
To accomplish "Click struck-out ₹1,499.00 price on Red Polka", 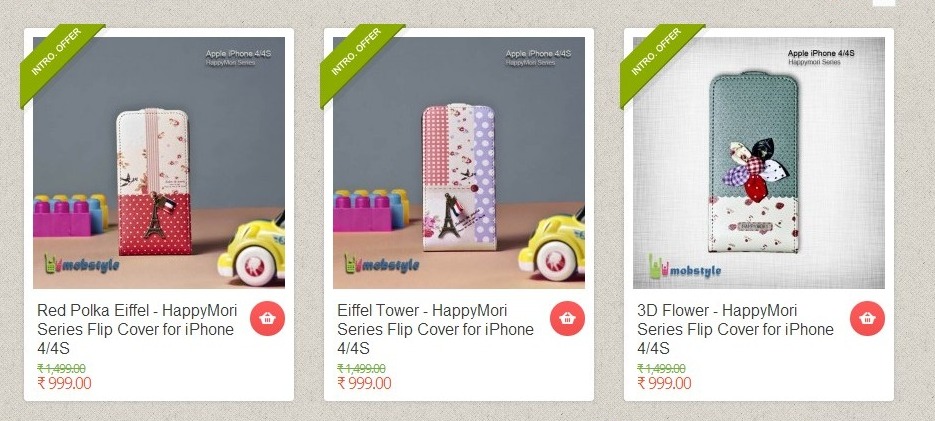I will pos(61,369).
